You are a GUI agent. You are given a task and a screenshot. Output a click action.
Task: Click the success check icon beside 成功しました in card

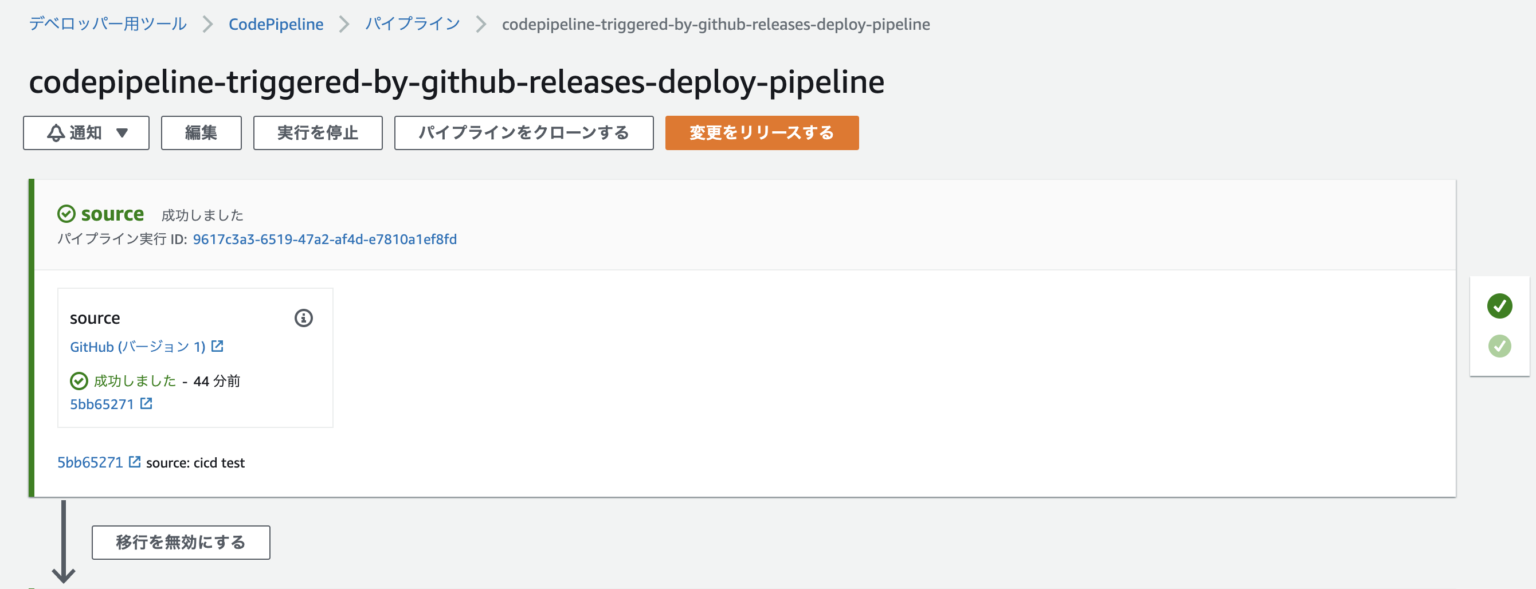79,380
